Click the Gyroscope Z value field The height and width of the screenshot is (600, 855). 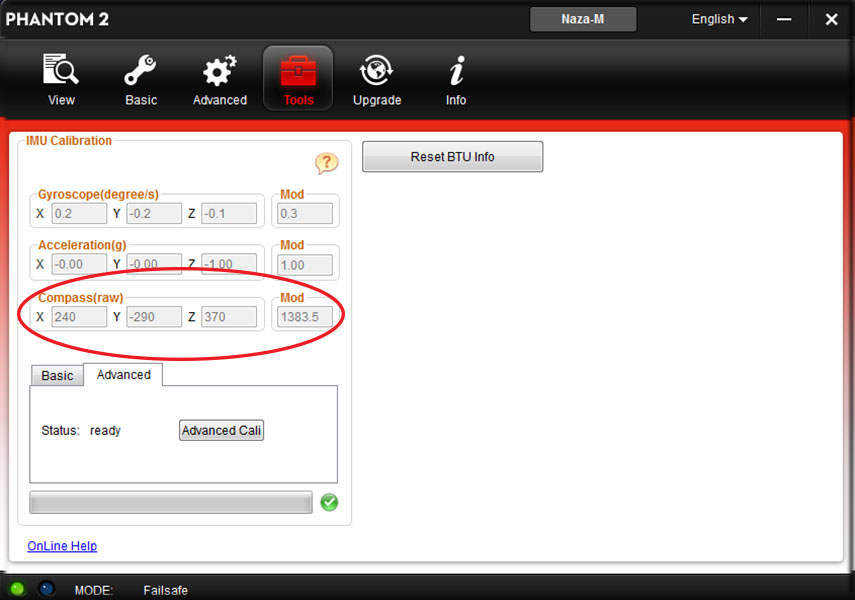(x=229, y=213)
